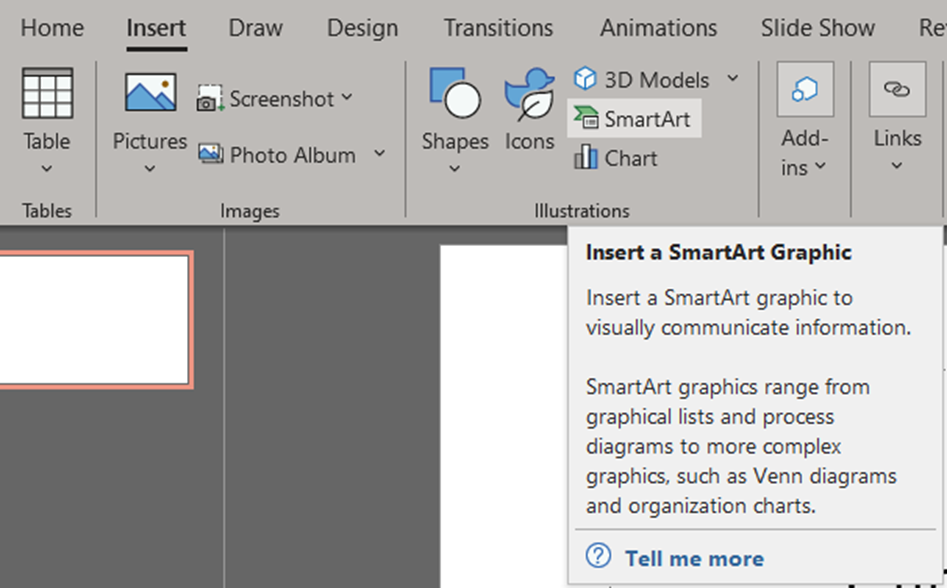Click the Insert a SmartArt Graphic heading

719,252
